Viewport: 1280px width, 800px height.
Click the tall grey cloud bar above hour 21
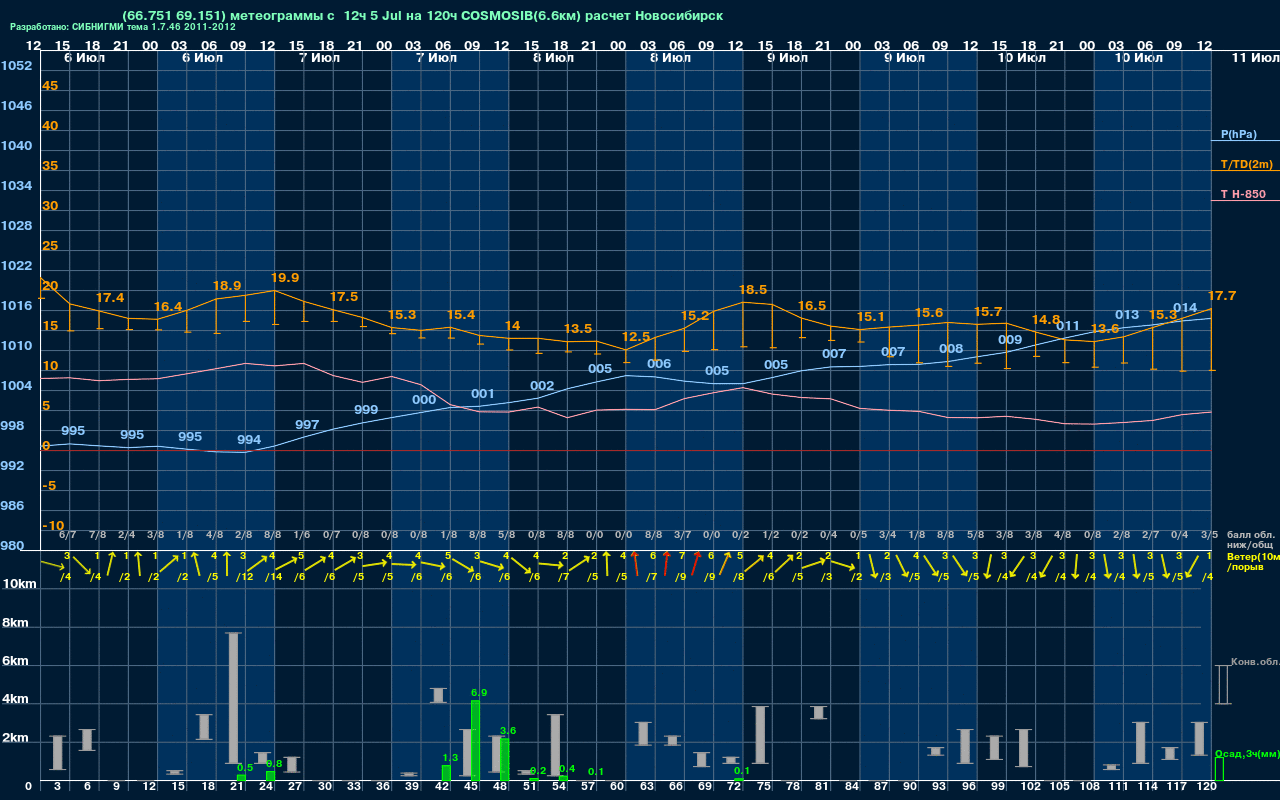click(234, 698)
